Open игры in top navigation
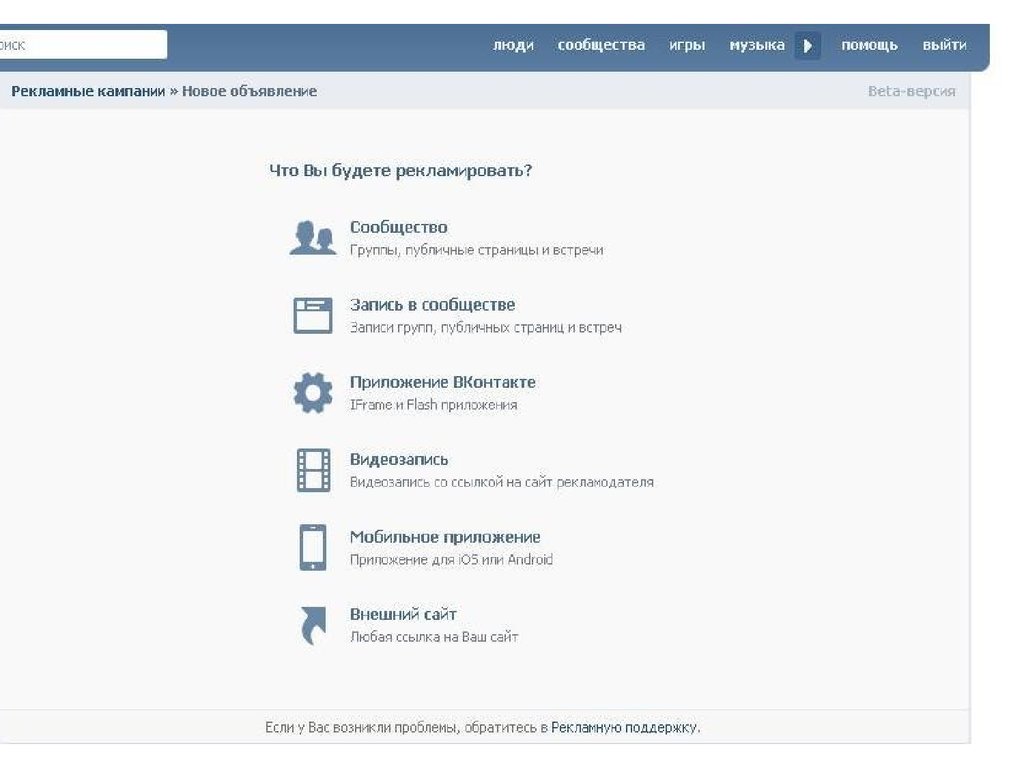1024x768 pixels. click(687, 45)
